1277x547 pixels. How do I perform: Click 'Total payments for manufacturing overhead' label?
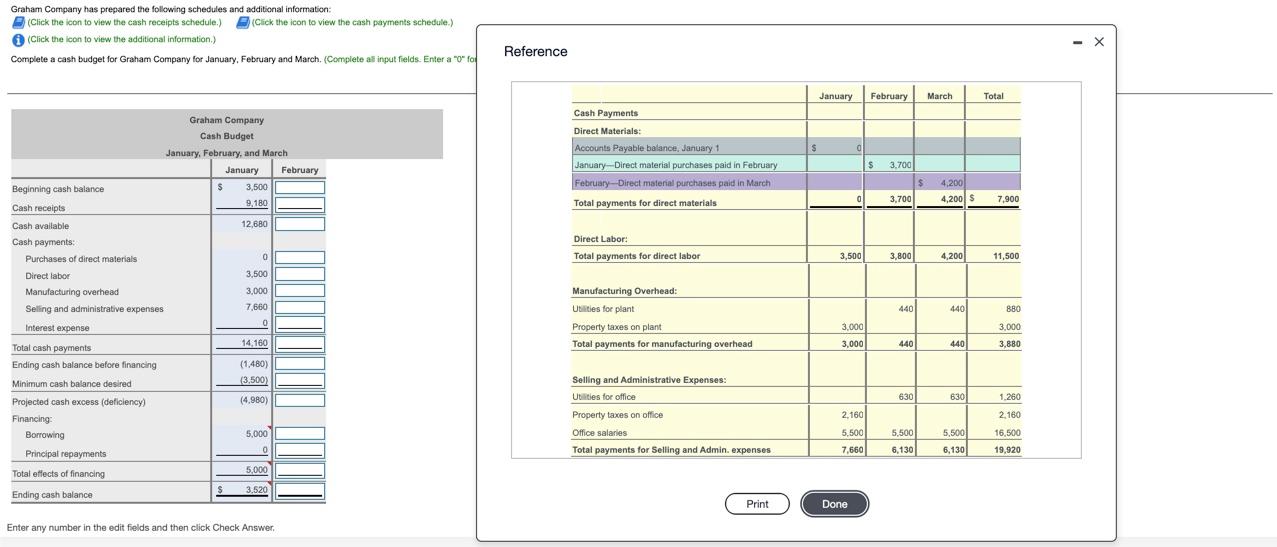pos(662,344)
